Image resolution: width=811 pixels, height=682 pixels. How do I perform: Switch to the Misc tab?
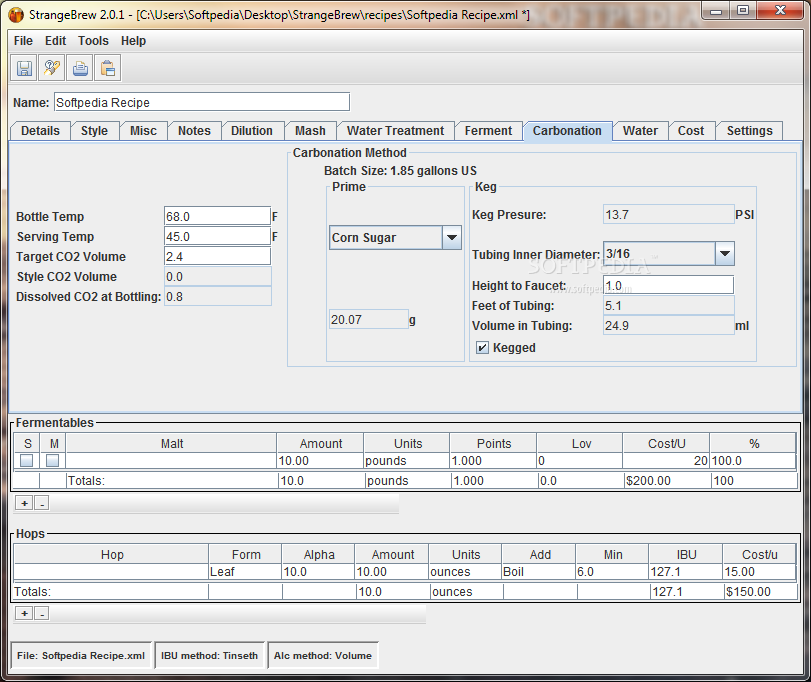(x=143, y=131)
